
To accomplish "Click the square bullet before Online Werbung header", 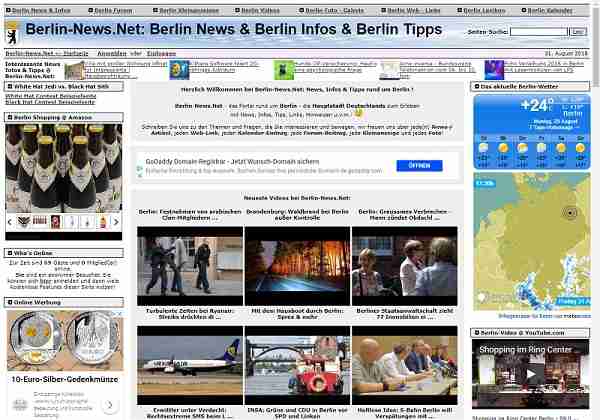I will (10, 302).
